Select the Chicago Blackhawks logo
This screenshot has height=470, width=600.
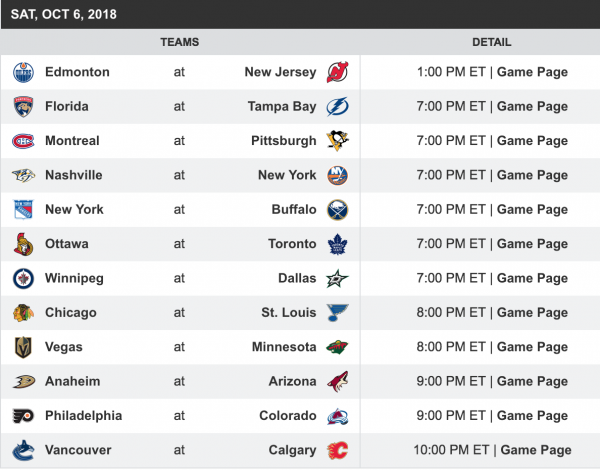[23, 313]
